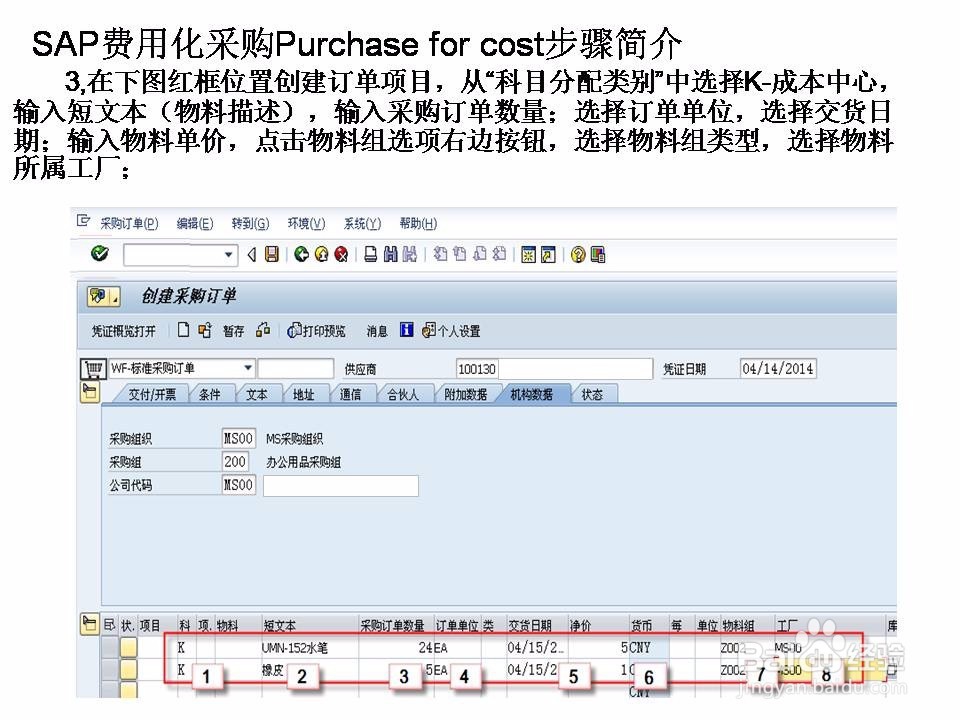Open the 系统(Y) menu
This screenshot has width=960, height=720.
coord(362,223)
